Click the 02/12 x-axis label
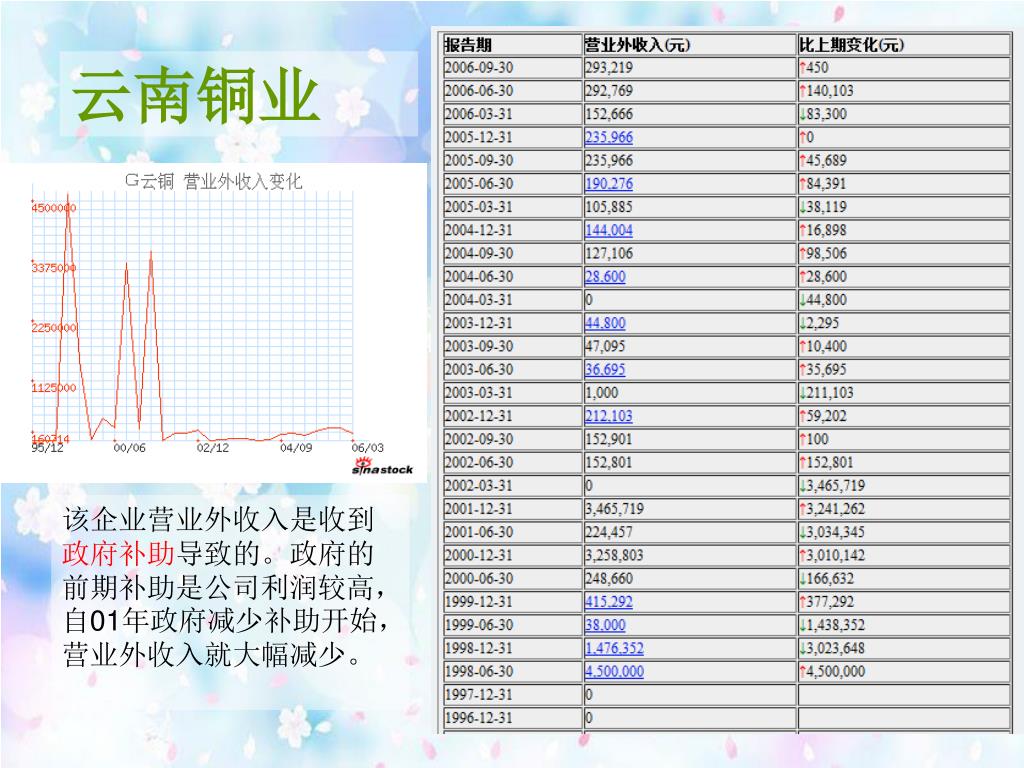This screenshot has height=768, width=1024. point(213,448)
